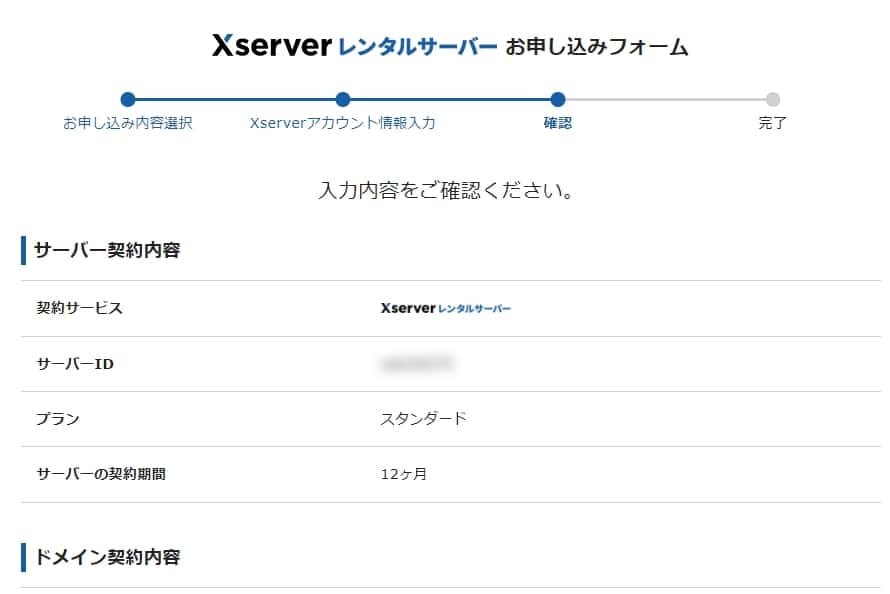Click the プラン row label
This screenshot has width=890, height=594.
57,419
